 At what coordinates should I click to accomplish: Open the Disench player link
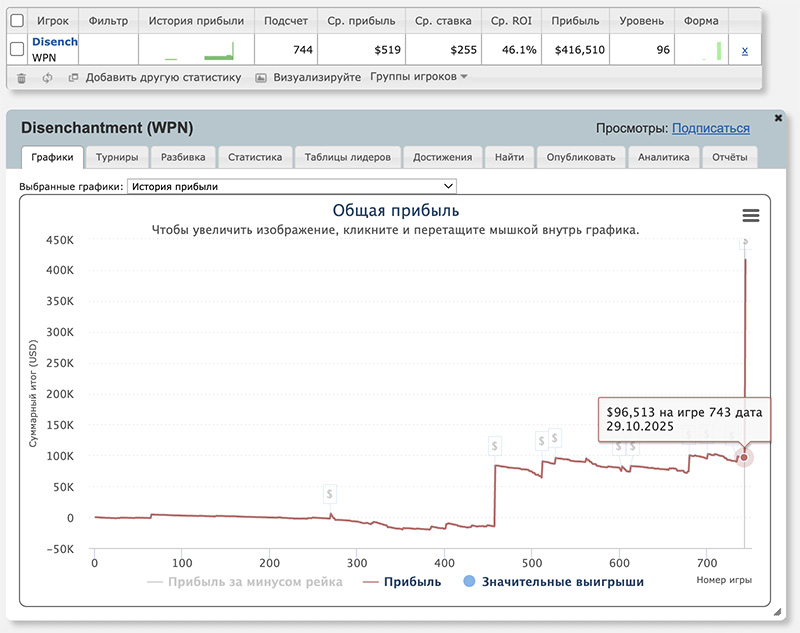(55, 43)
